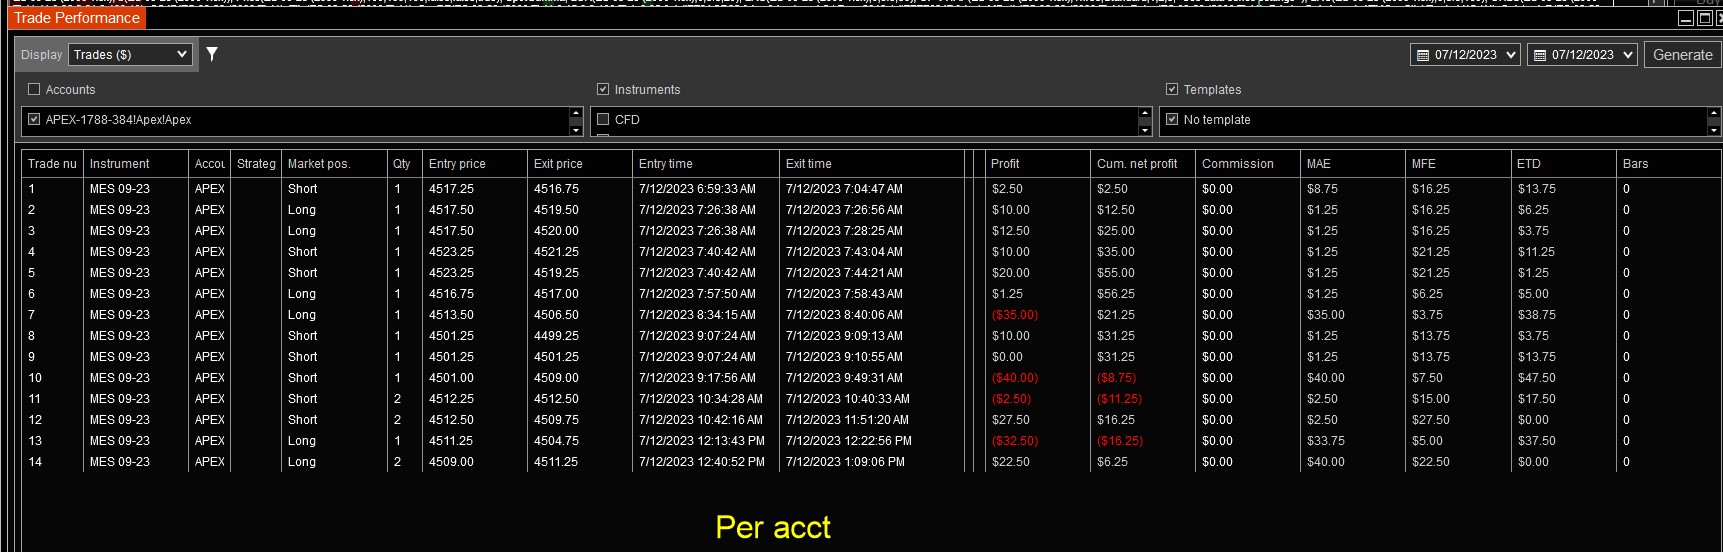This screenshot has height=552, width=1723.
Task: Select exit time 7/12/2023 11:51:20 AM cell
Action: tap(872, 420)
